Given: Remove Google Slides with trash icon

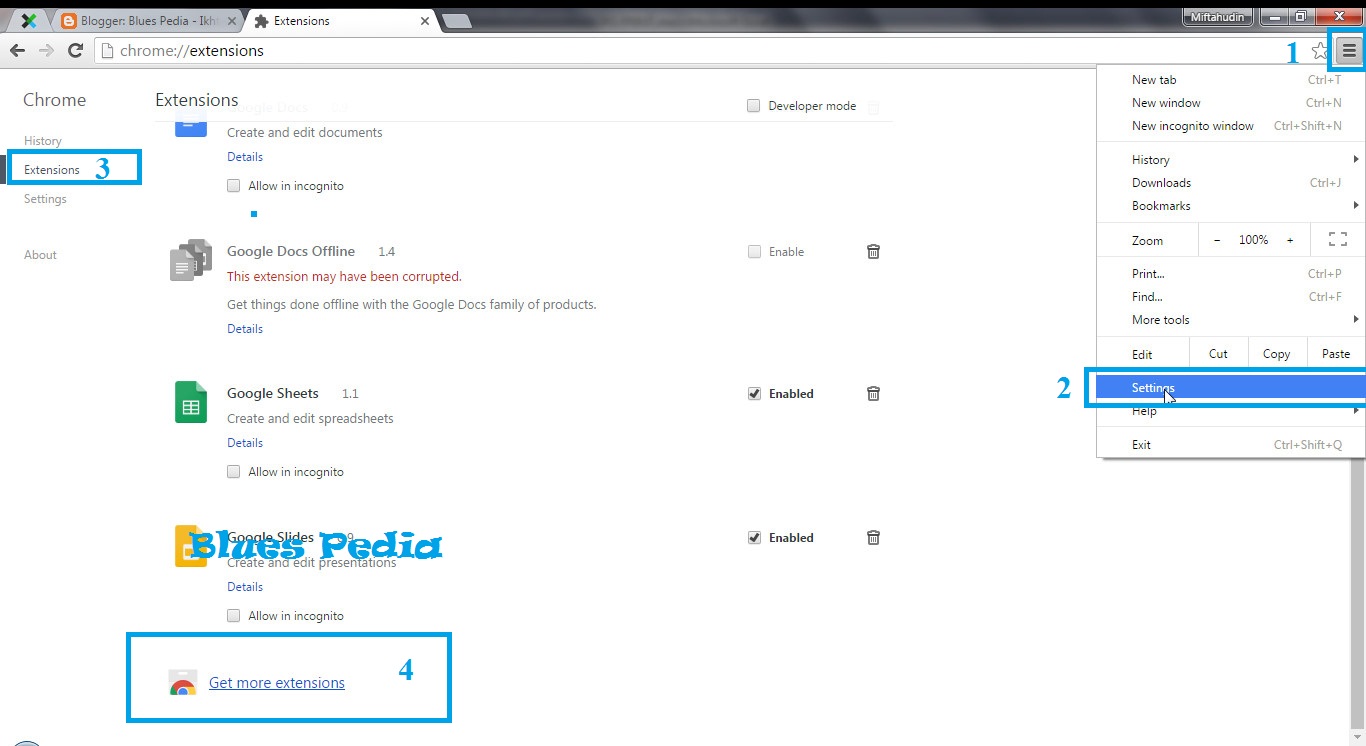Looking at the screenshot, I should pos(873,538).
